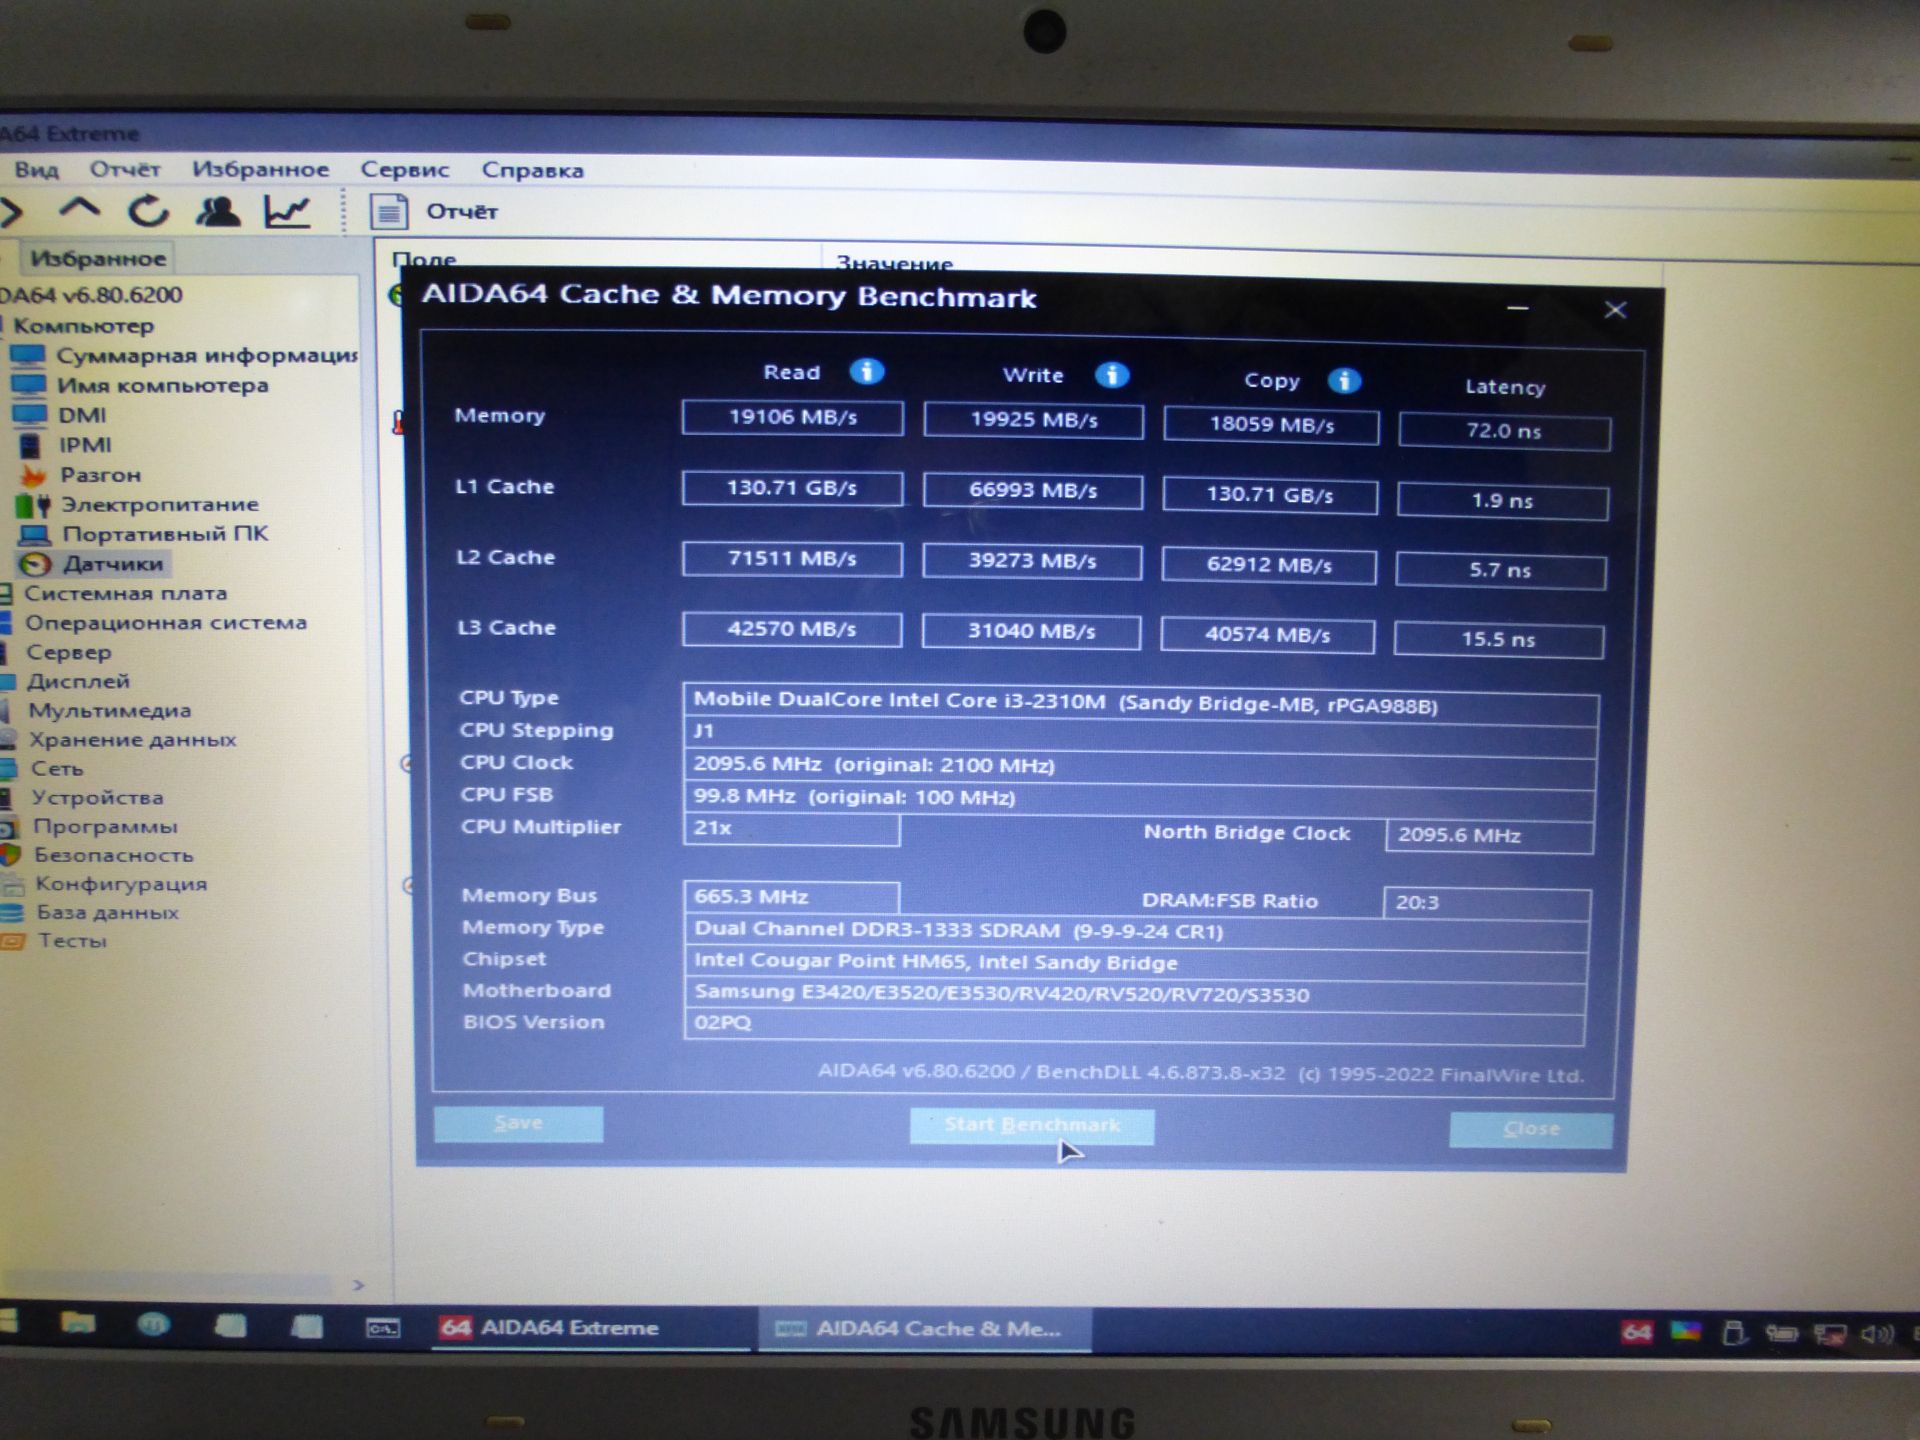
Task: Open the Вид menu
Action: (x=36, y=169)
